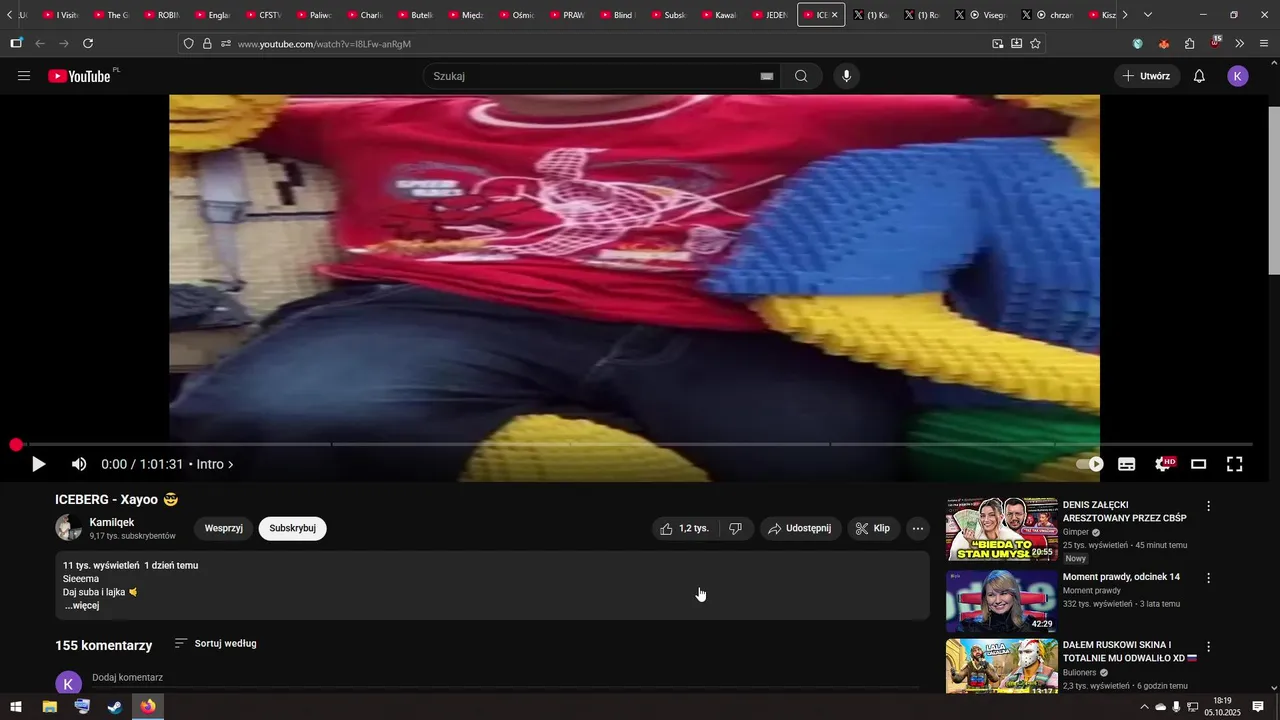Image resolution: width=1280 pixels, height=720 pixels.
Task: Open Windows Start menu
Action: point(16,707)
